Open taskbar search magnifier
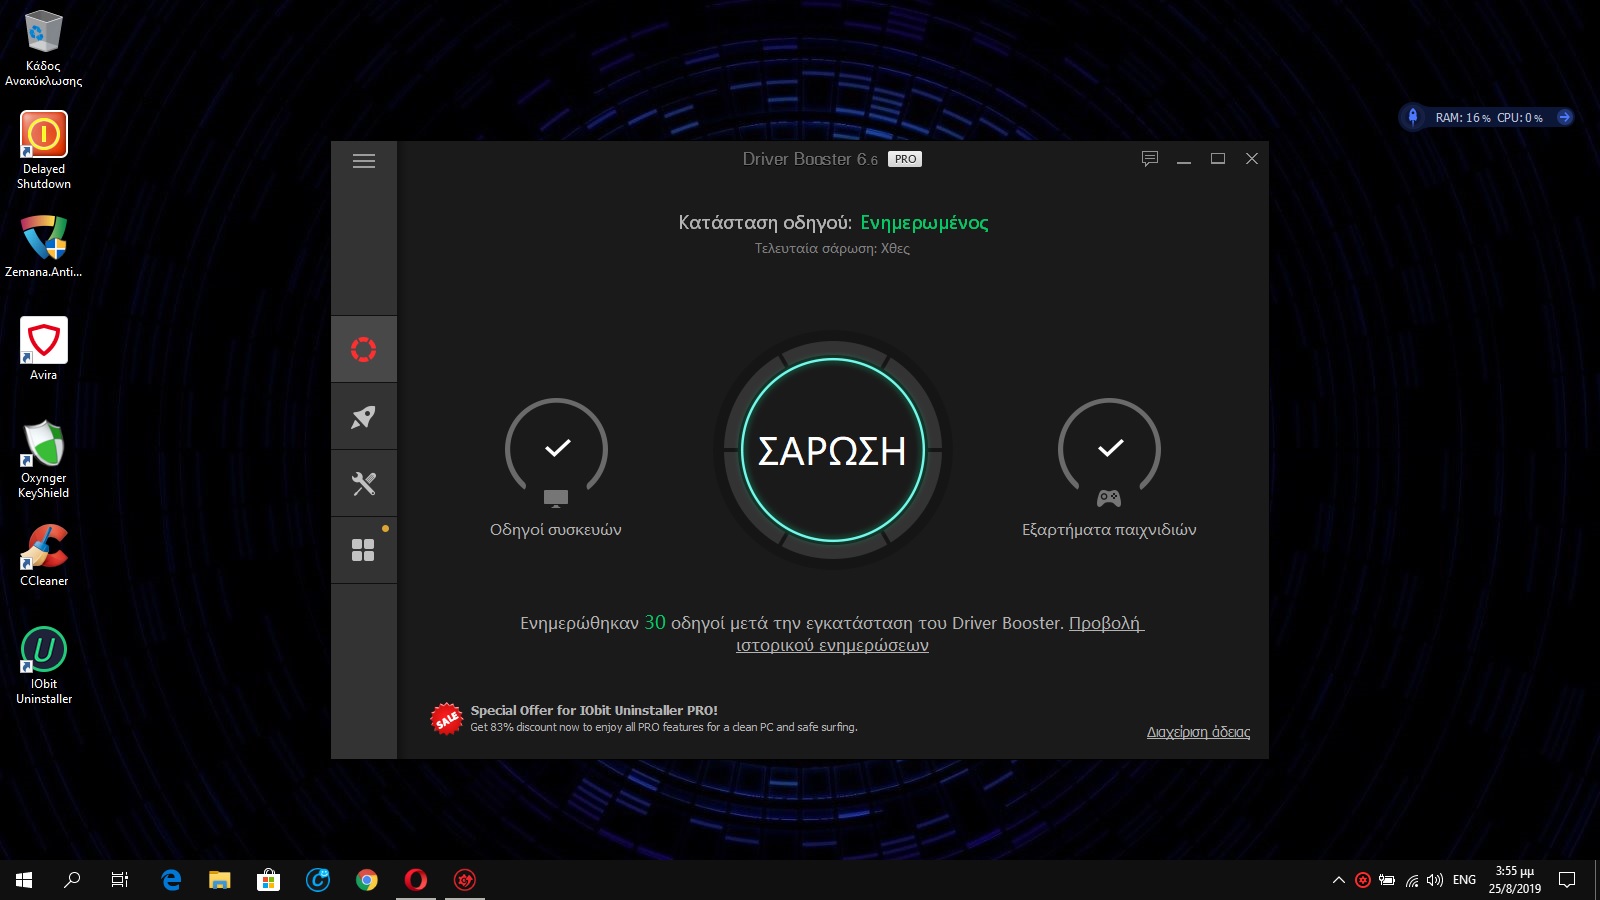1600x900 pixels. point(72,880)
